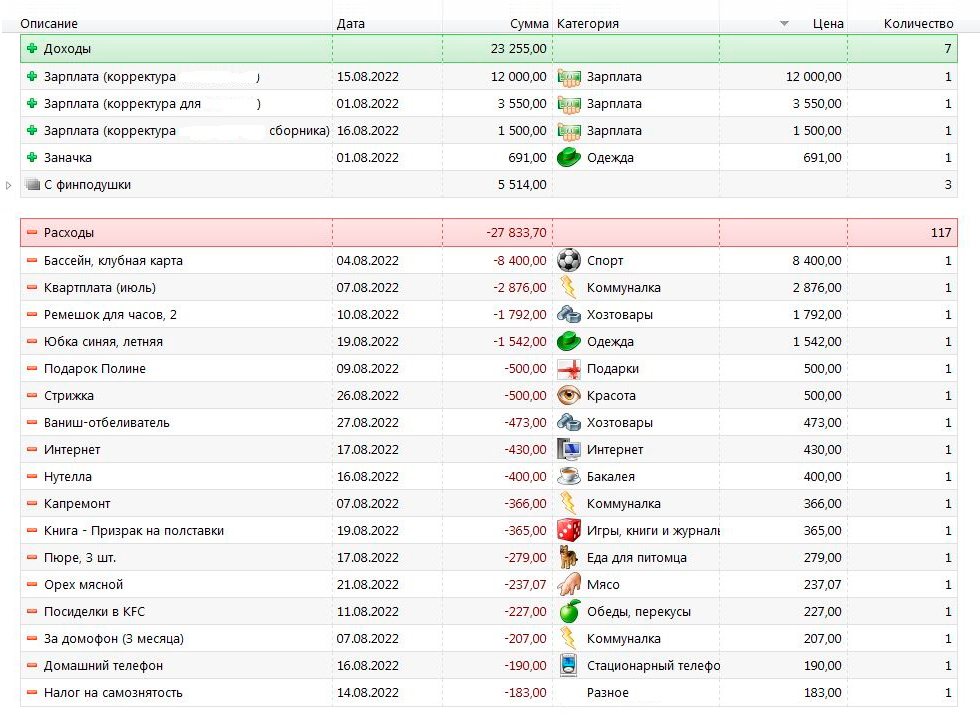Image resolution: width=980 pixels, height=726 pixels.
Task: Click the description Квартплата (июль)
Action: (100, 287)
